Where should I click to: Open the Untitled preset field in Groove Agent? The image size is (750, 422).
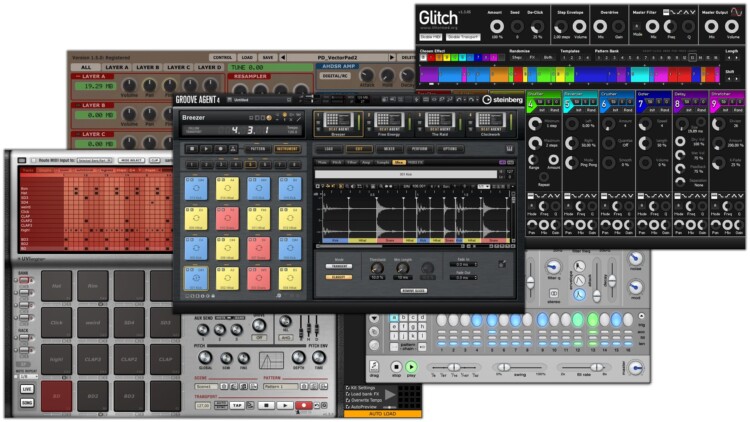(x=258, y=100)
